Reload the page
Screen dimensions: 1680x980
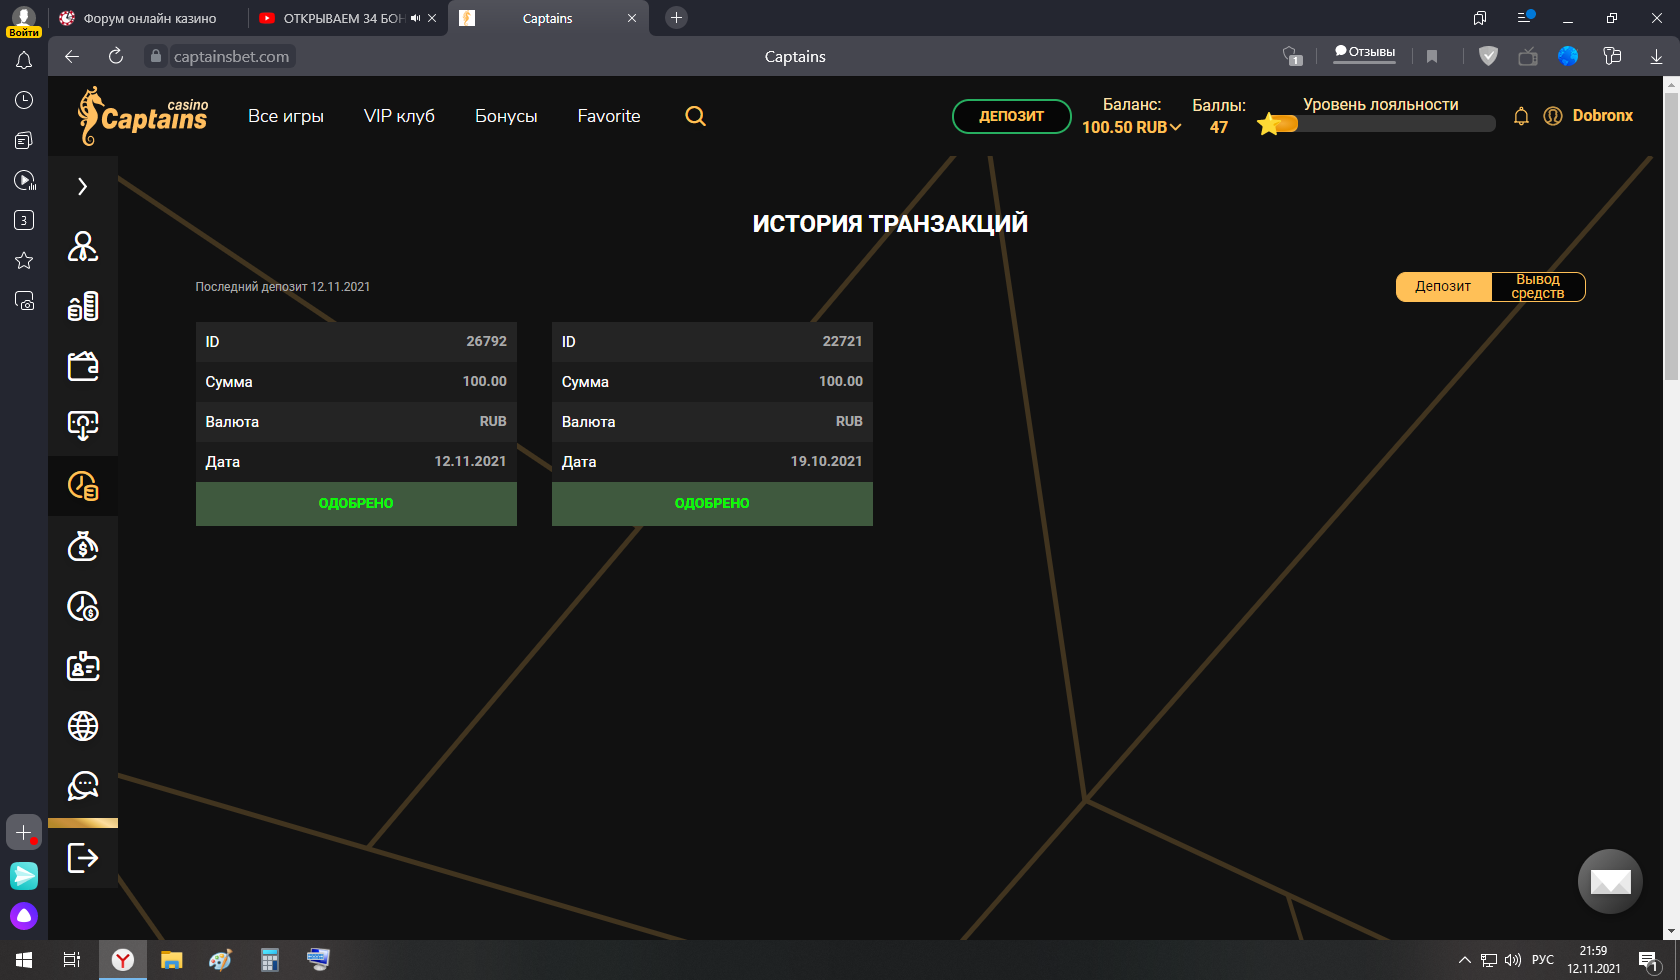tap(116, 56)
